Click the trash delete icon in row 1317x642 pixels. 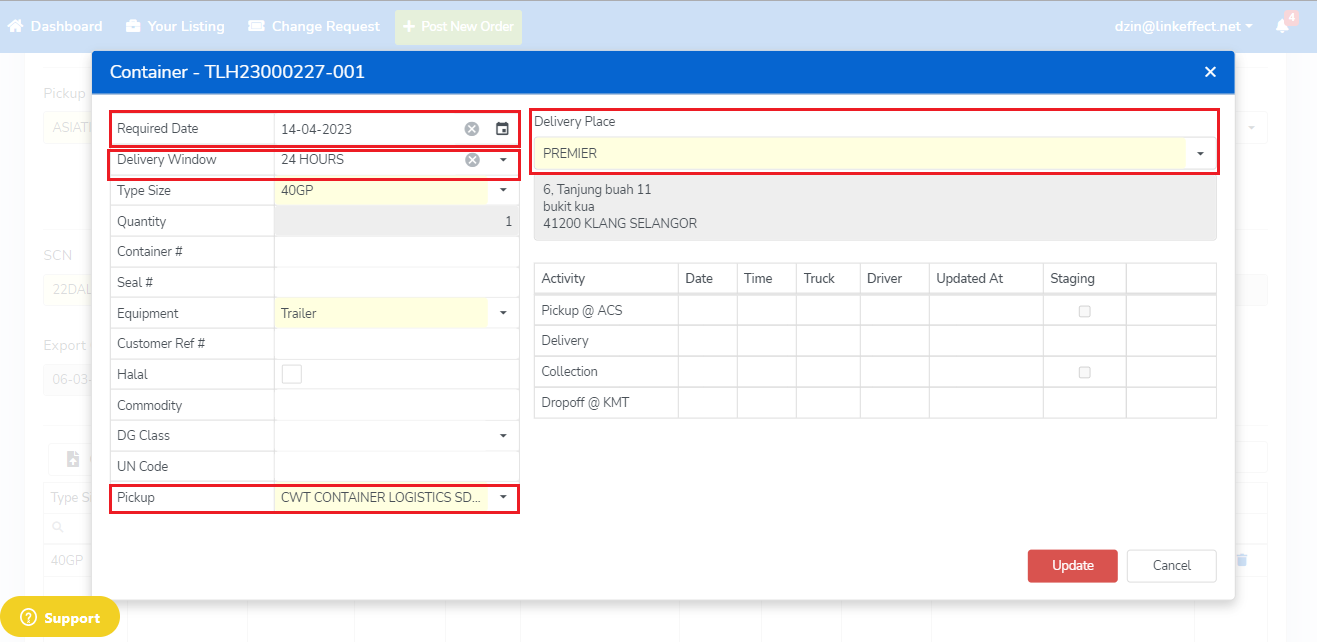1241,560
